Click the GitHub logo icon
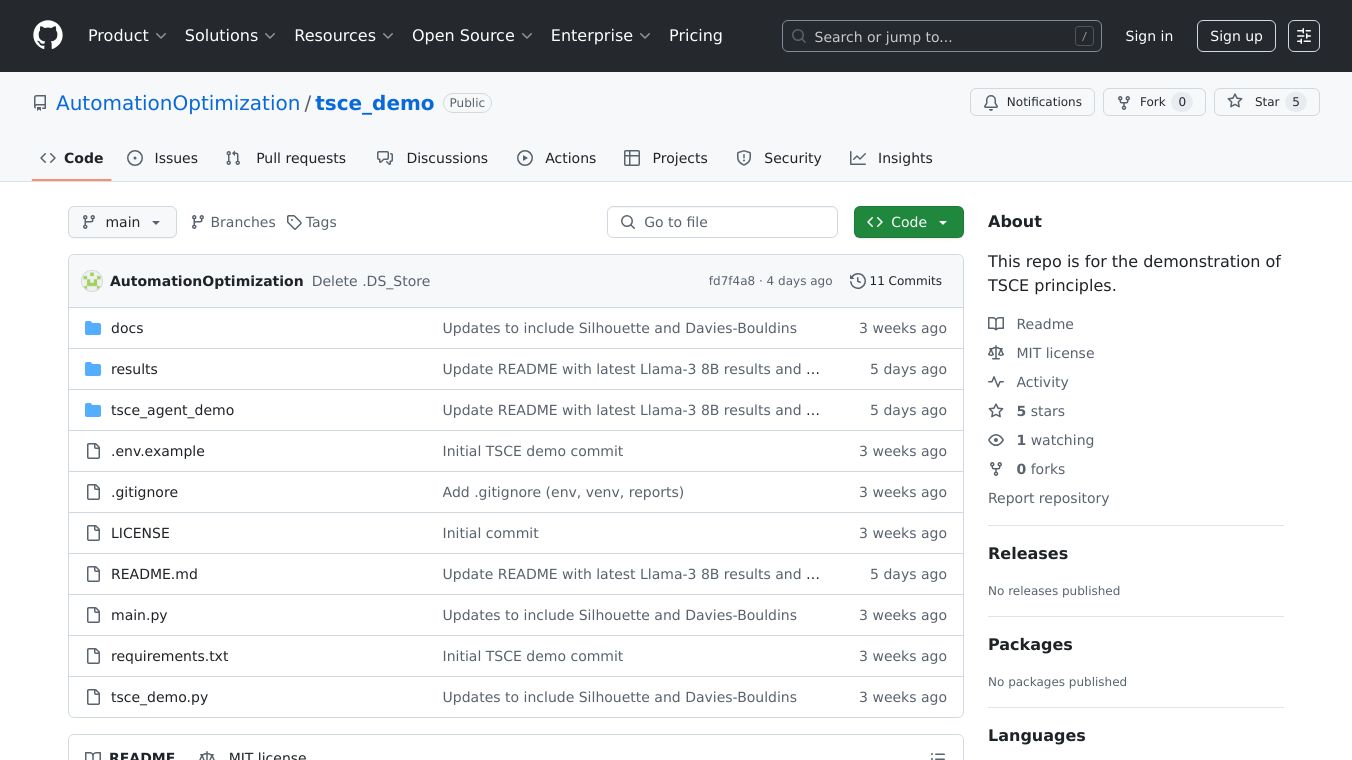The image size is (1352, 760). [48, 36]
